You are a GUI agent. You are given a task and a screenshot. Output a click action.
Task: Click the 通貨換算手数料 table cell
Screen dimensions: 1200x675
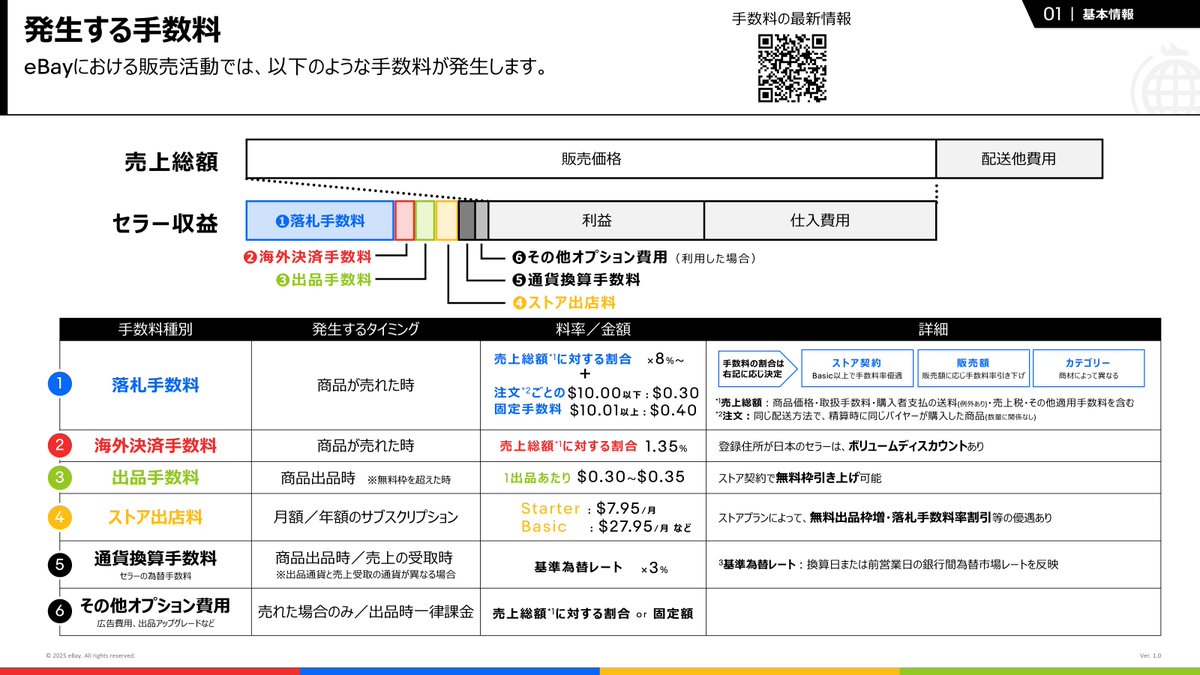point(155,564)
